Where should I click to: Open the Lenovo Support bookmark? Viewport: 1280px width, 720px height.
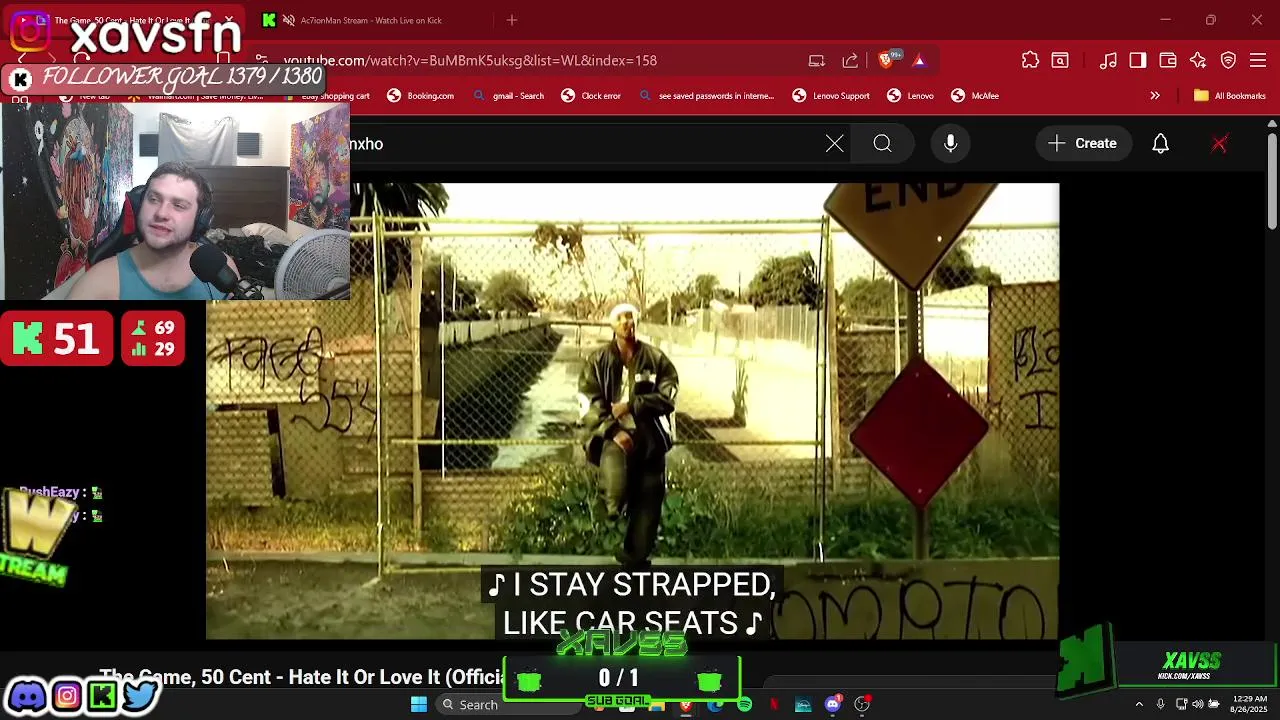[x=831, y=96]
